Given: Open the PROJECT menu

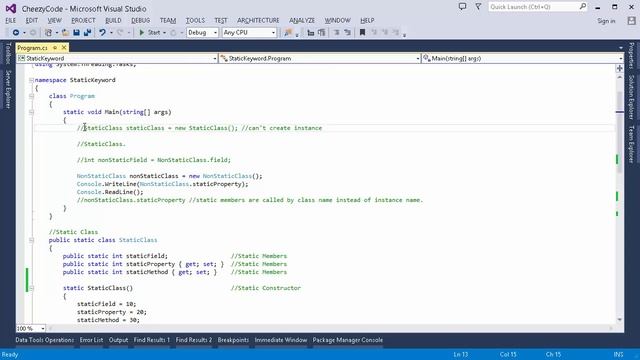Looking at the screenshot, I should click(83, 20).
